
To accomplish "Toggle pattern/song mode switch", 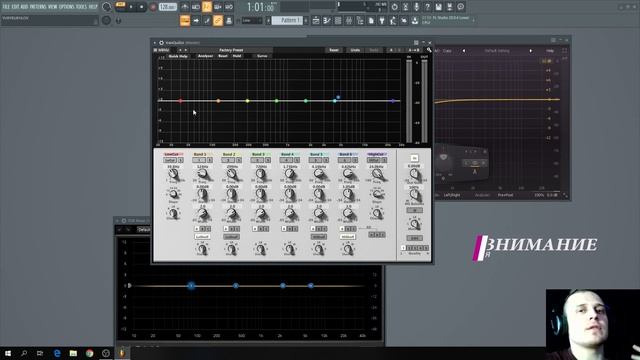I will click(x=120, y=5).
